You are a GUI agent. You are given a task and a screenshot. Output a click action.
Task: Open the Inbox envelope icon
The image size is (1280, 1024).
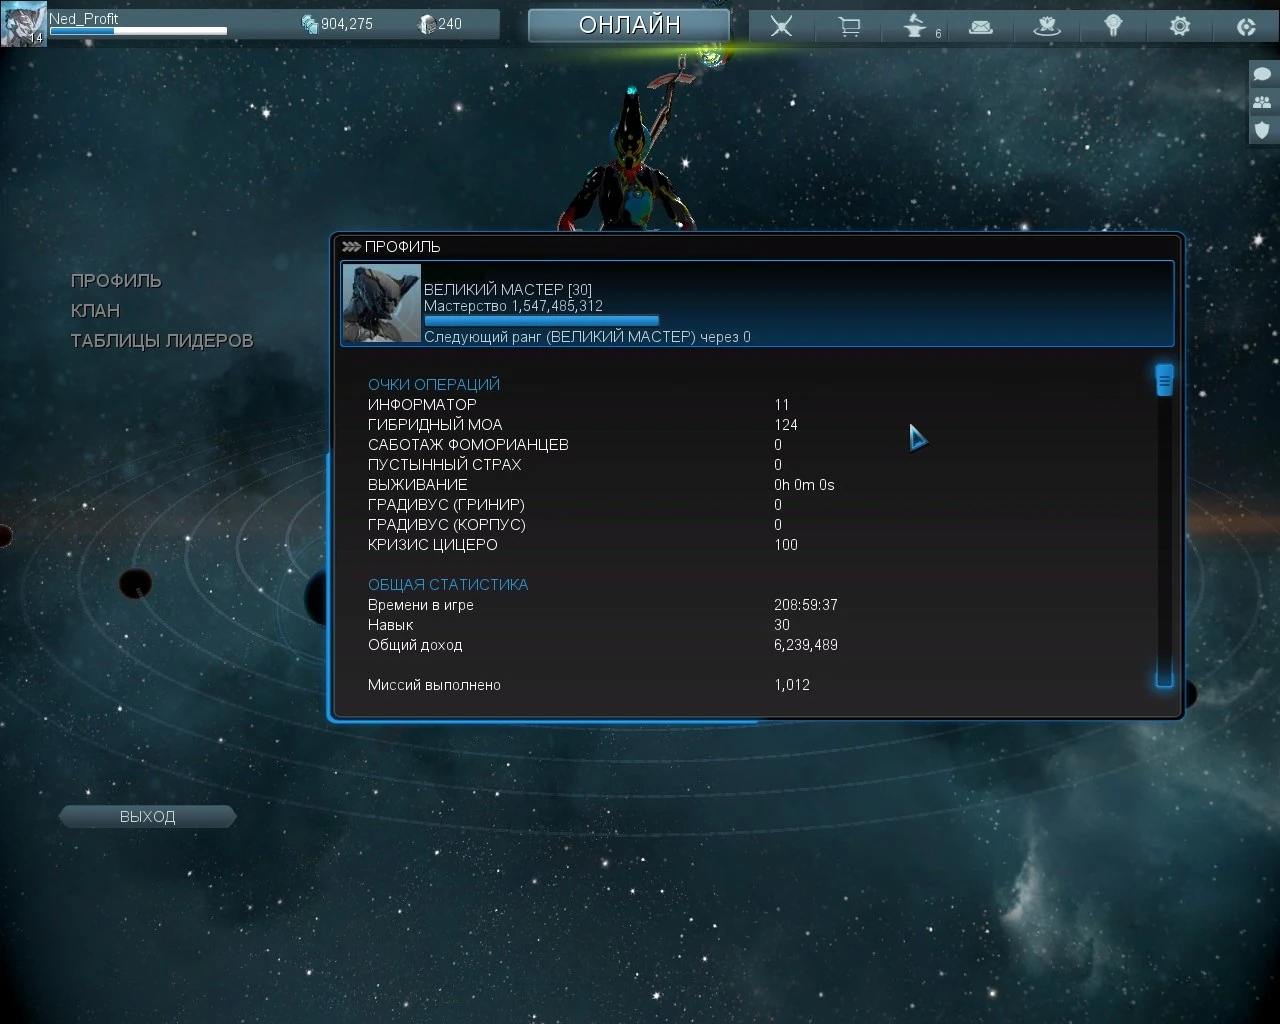[x=981, y=27]
